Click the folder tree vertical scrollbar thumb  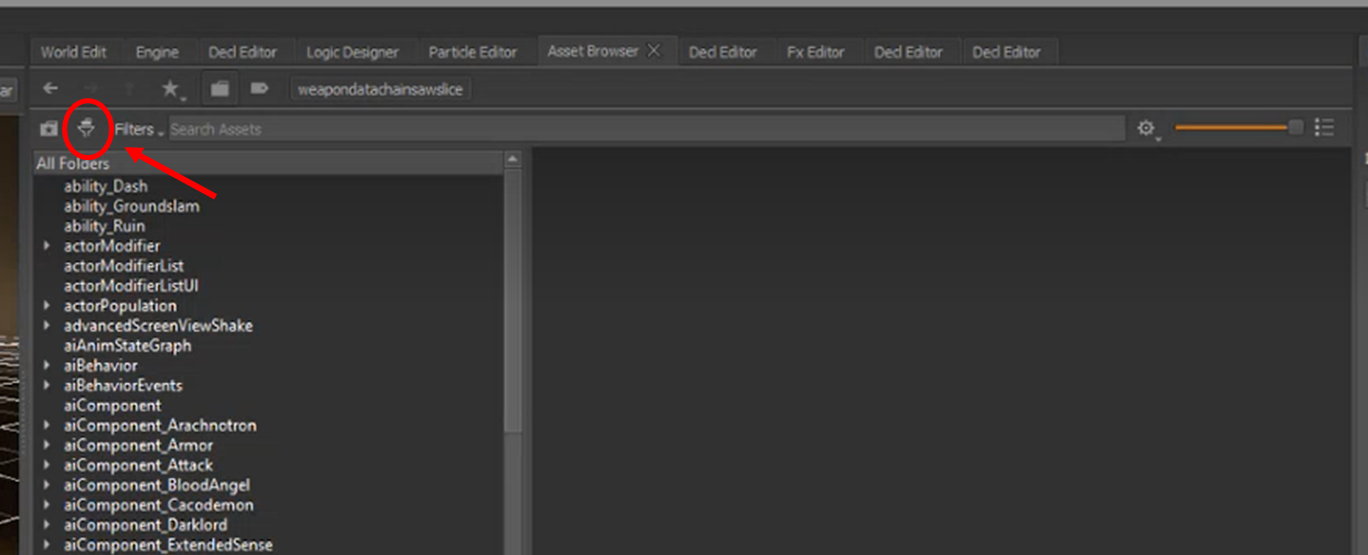(512, 301)
